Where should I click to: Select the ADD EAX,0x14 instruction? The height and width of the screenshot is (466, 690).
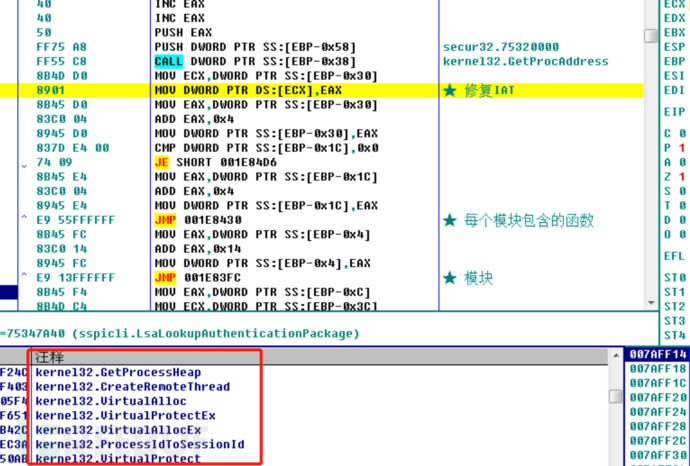coord(198,249)
